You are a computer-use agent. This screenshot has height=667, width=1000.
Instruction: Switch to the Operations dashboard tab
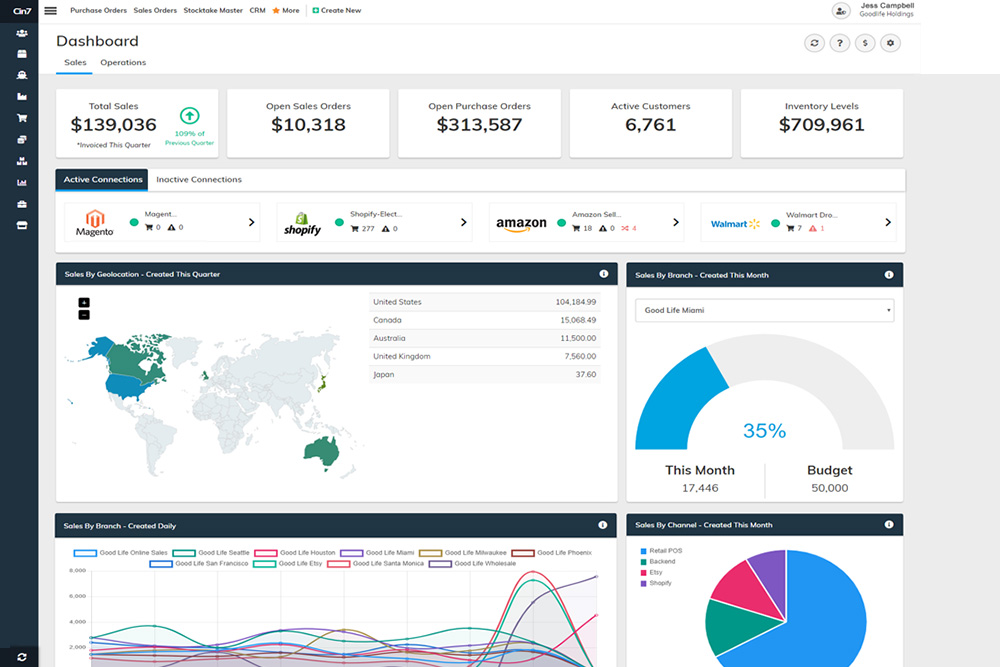[123, 62]
